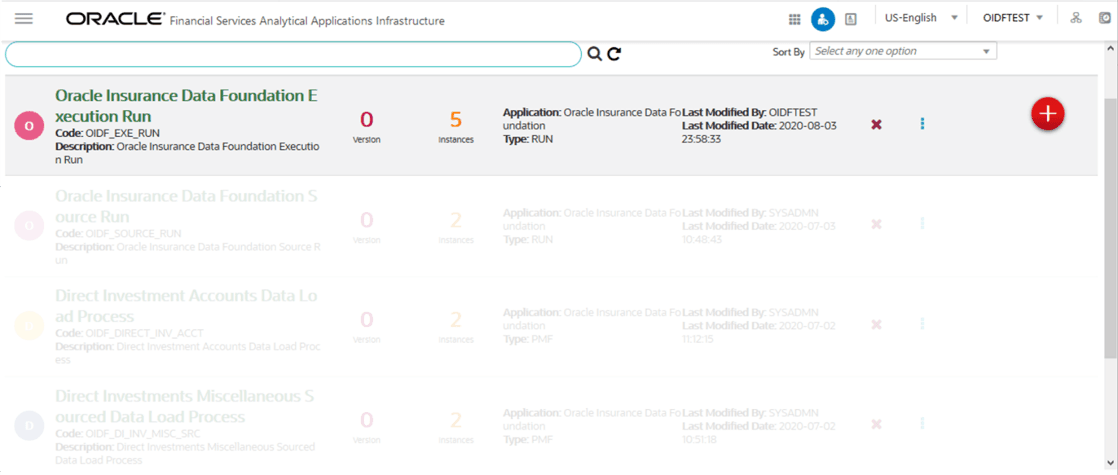This screenshot has width=1118, height=475.
Task: Click the red add process button
Action: pyautogui.click(x=1047, y=113)
